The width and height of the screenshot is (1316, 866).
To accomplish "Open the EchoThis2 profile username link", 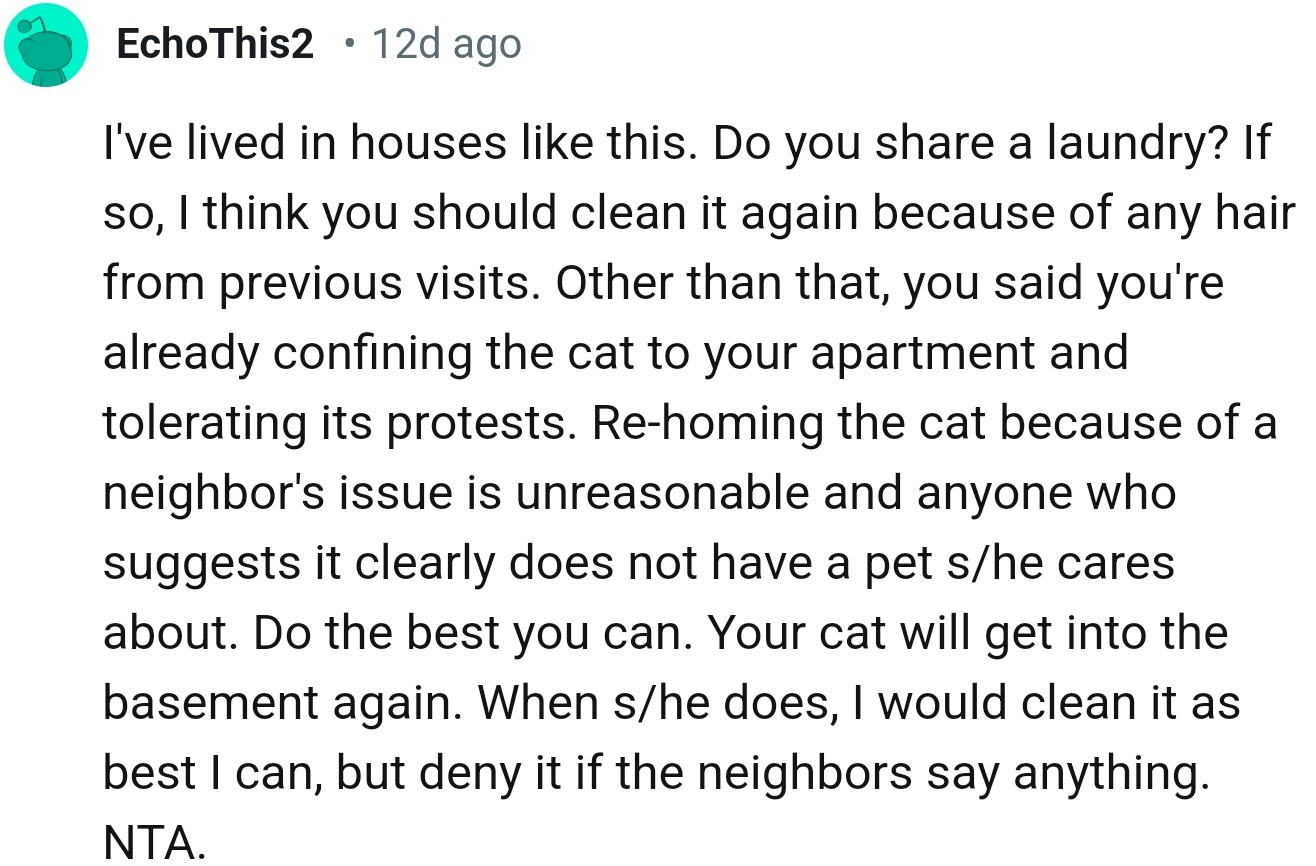I will (215, 44).
